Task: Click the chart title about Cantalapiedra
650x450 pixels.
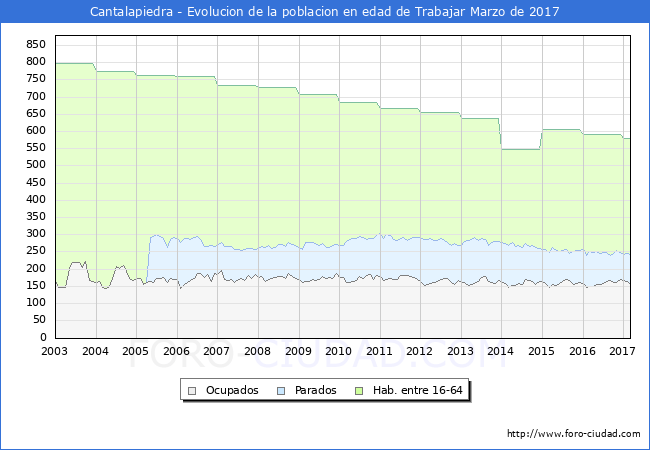Action: 325,12
